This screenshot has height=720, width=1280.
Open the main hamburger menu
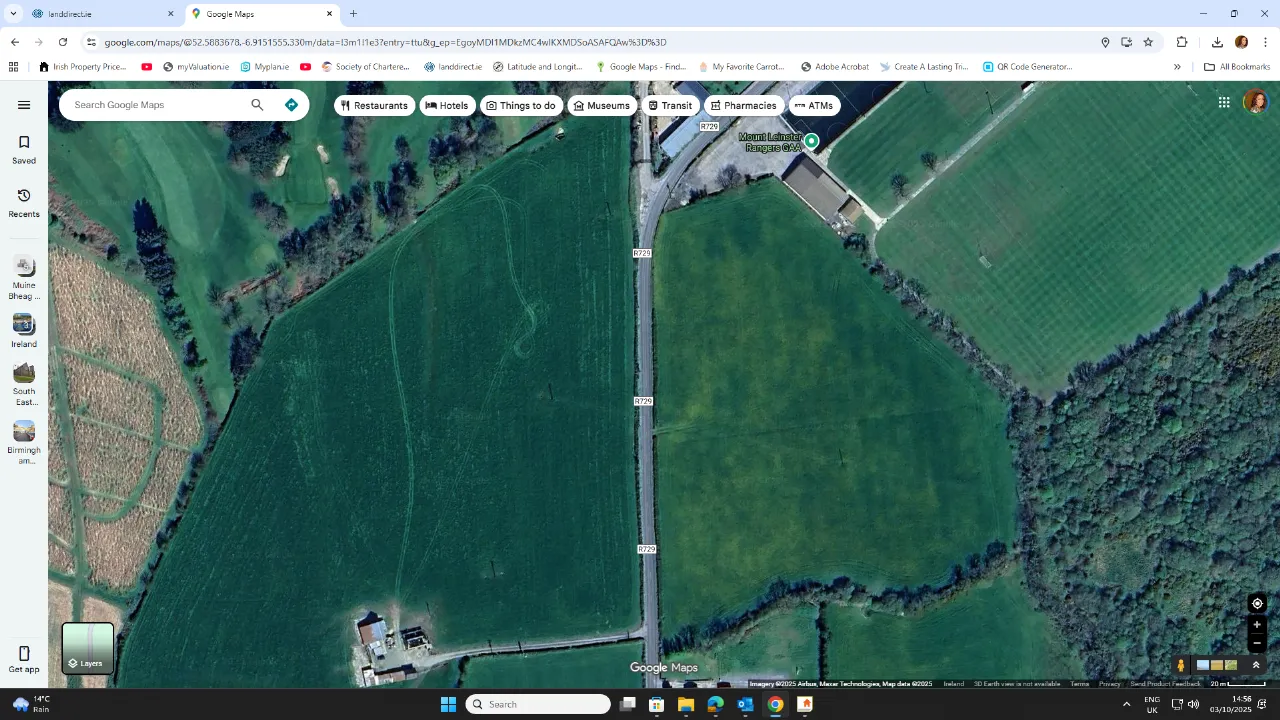click(x=24, y=104)
